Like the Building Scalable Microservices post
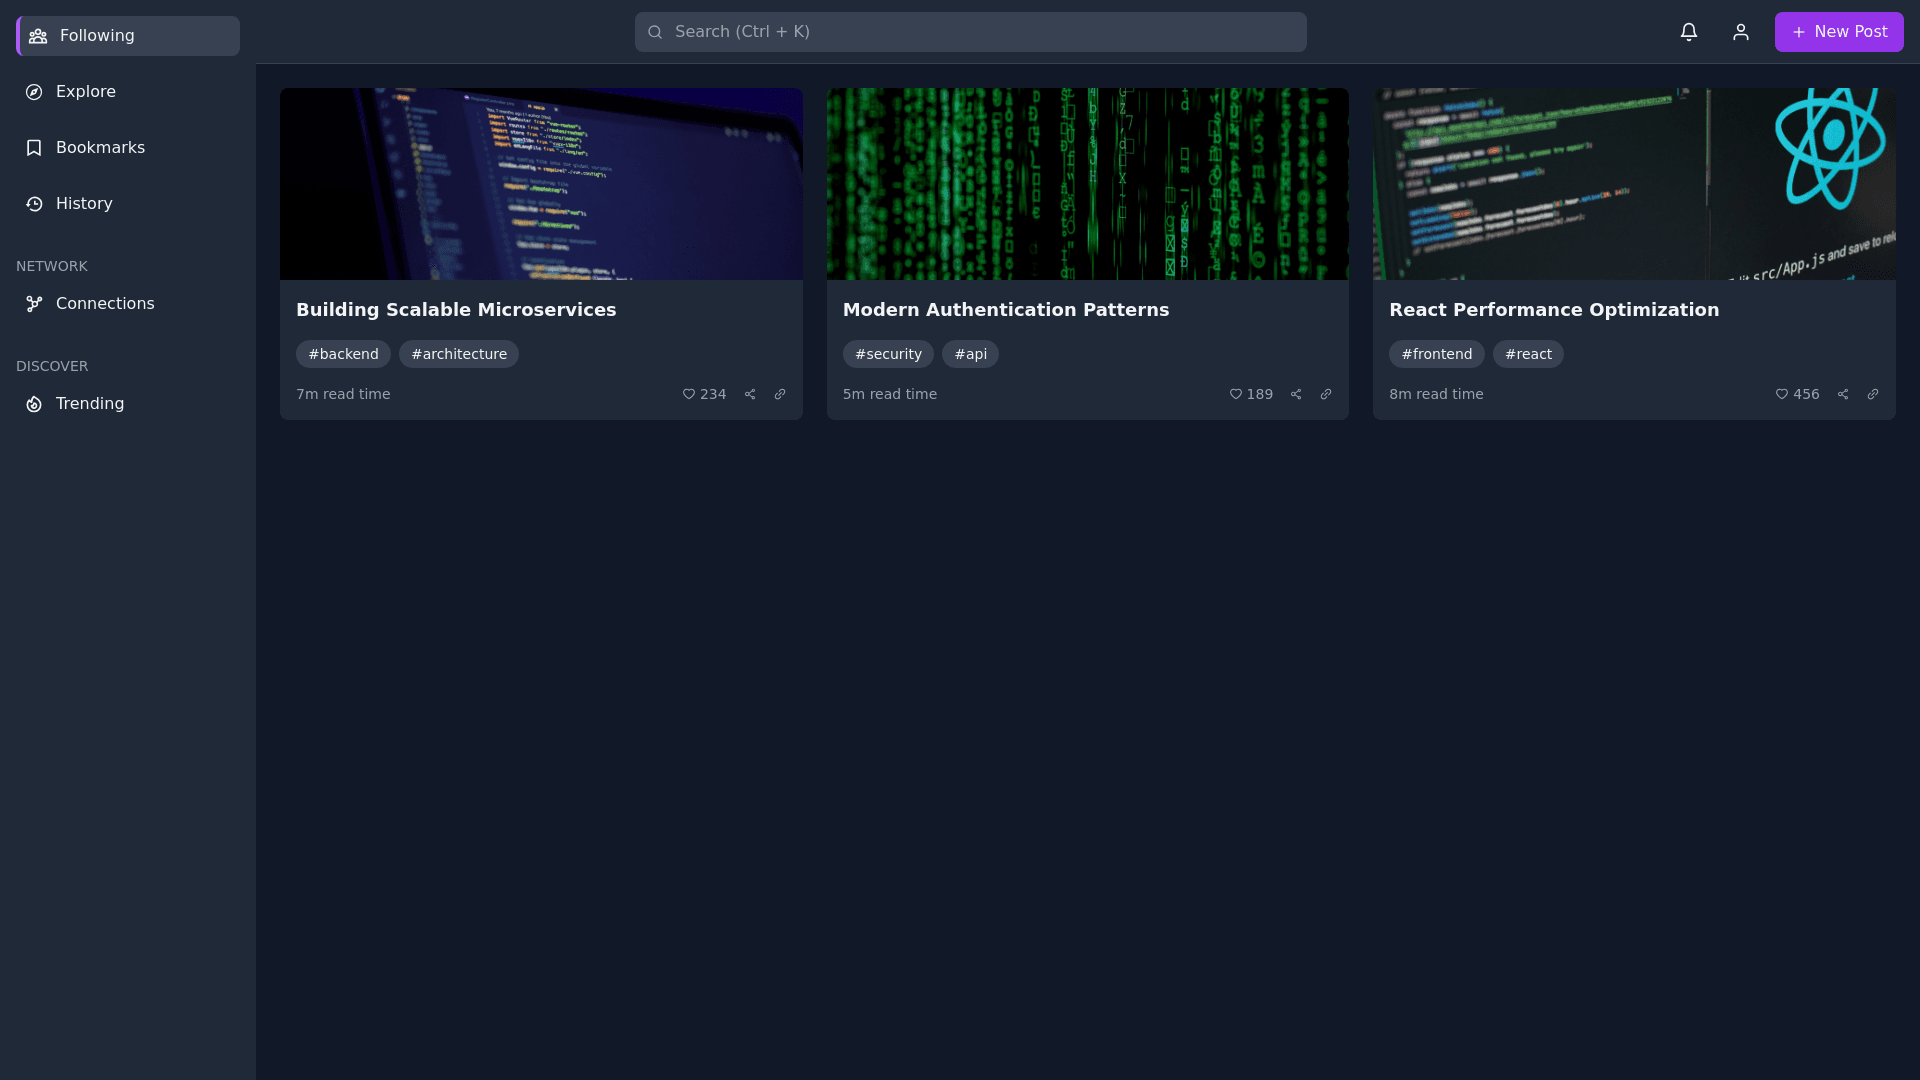The width and height of the screenshot is (1920, 1080). point(703,394)
